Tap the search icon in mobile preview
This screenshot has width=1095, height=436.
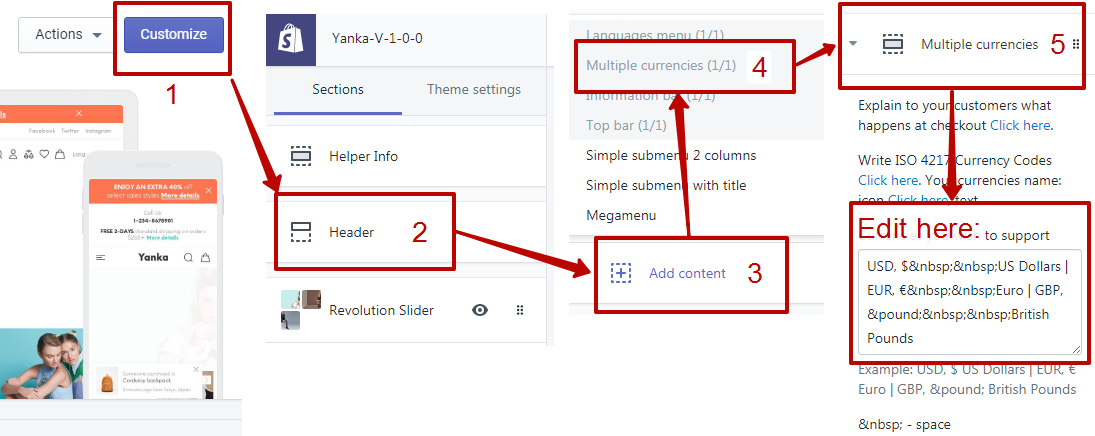click(x=188, y=257)
